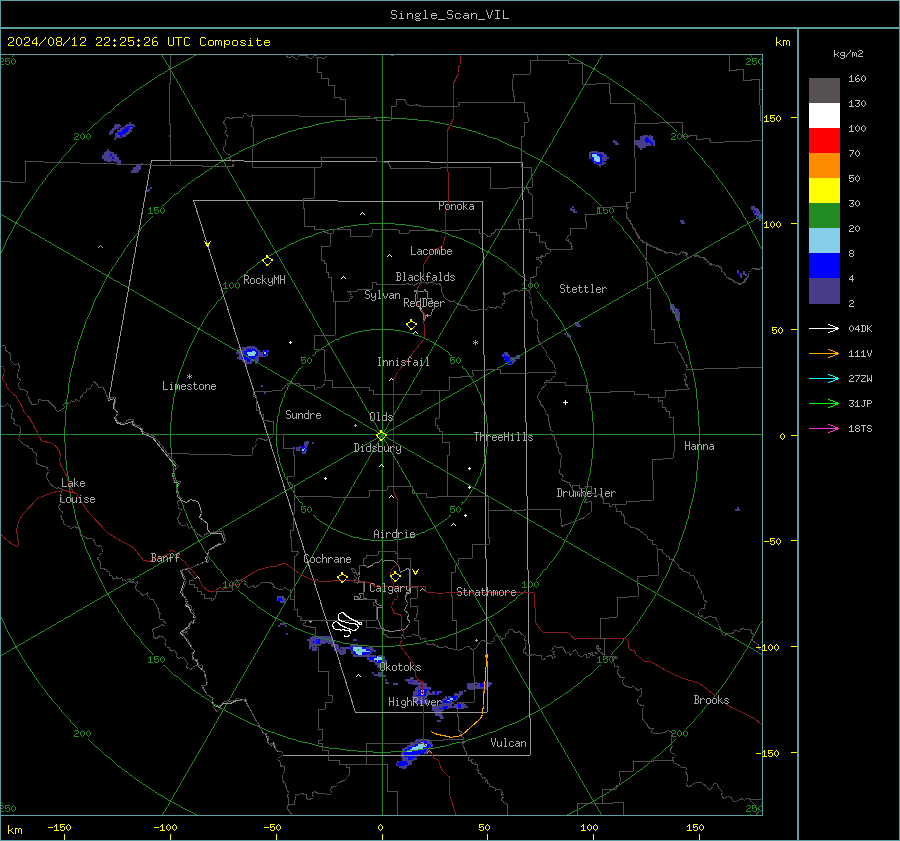Click the VIL echo west of Innisfail
The height and width of the screenshot is (841, 900).
pyautogui.click(x=251, y=354)
